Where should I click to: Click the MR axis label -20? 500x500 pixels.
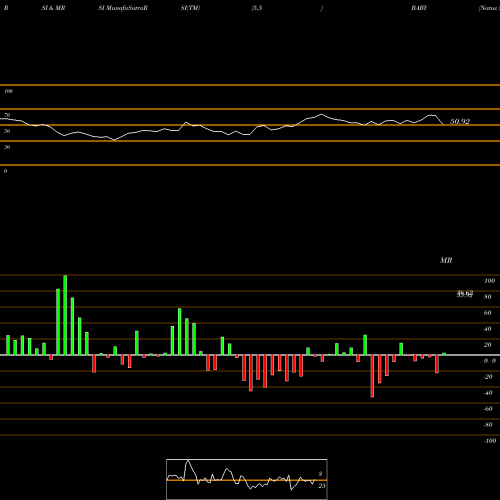[488, 377]
